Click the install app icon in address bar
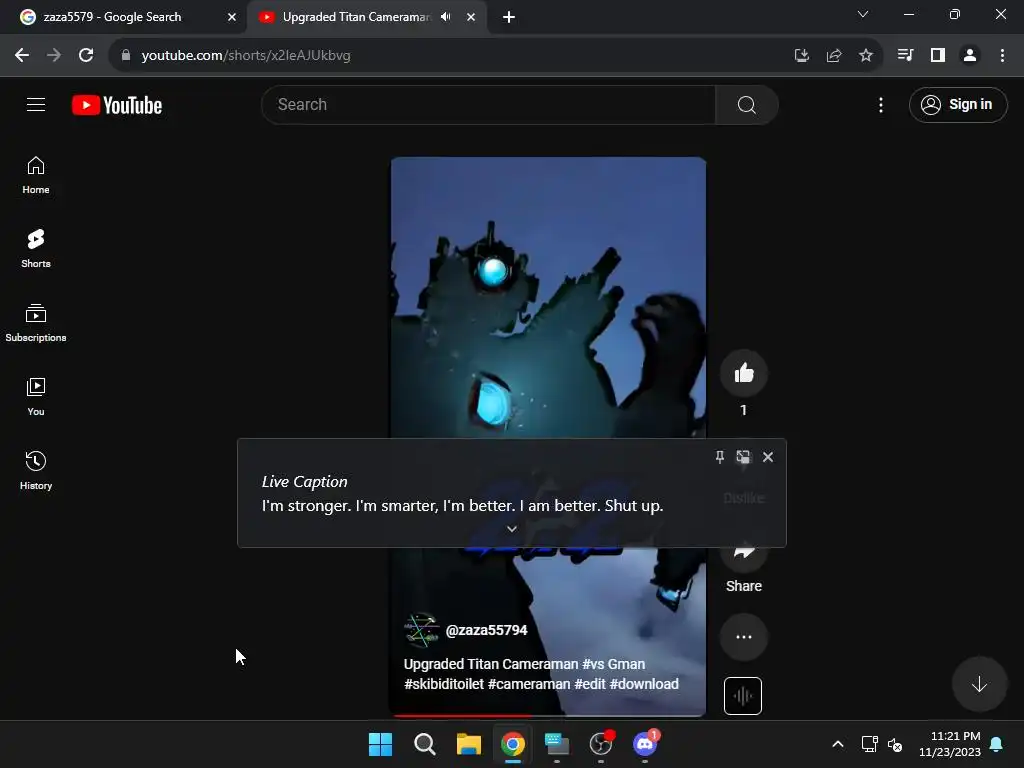1024x768 pixels. 801,56
